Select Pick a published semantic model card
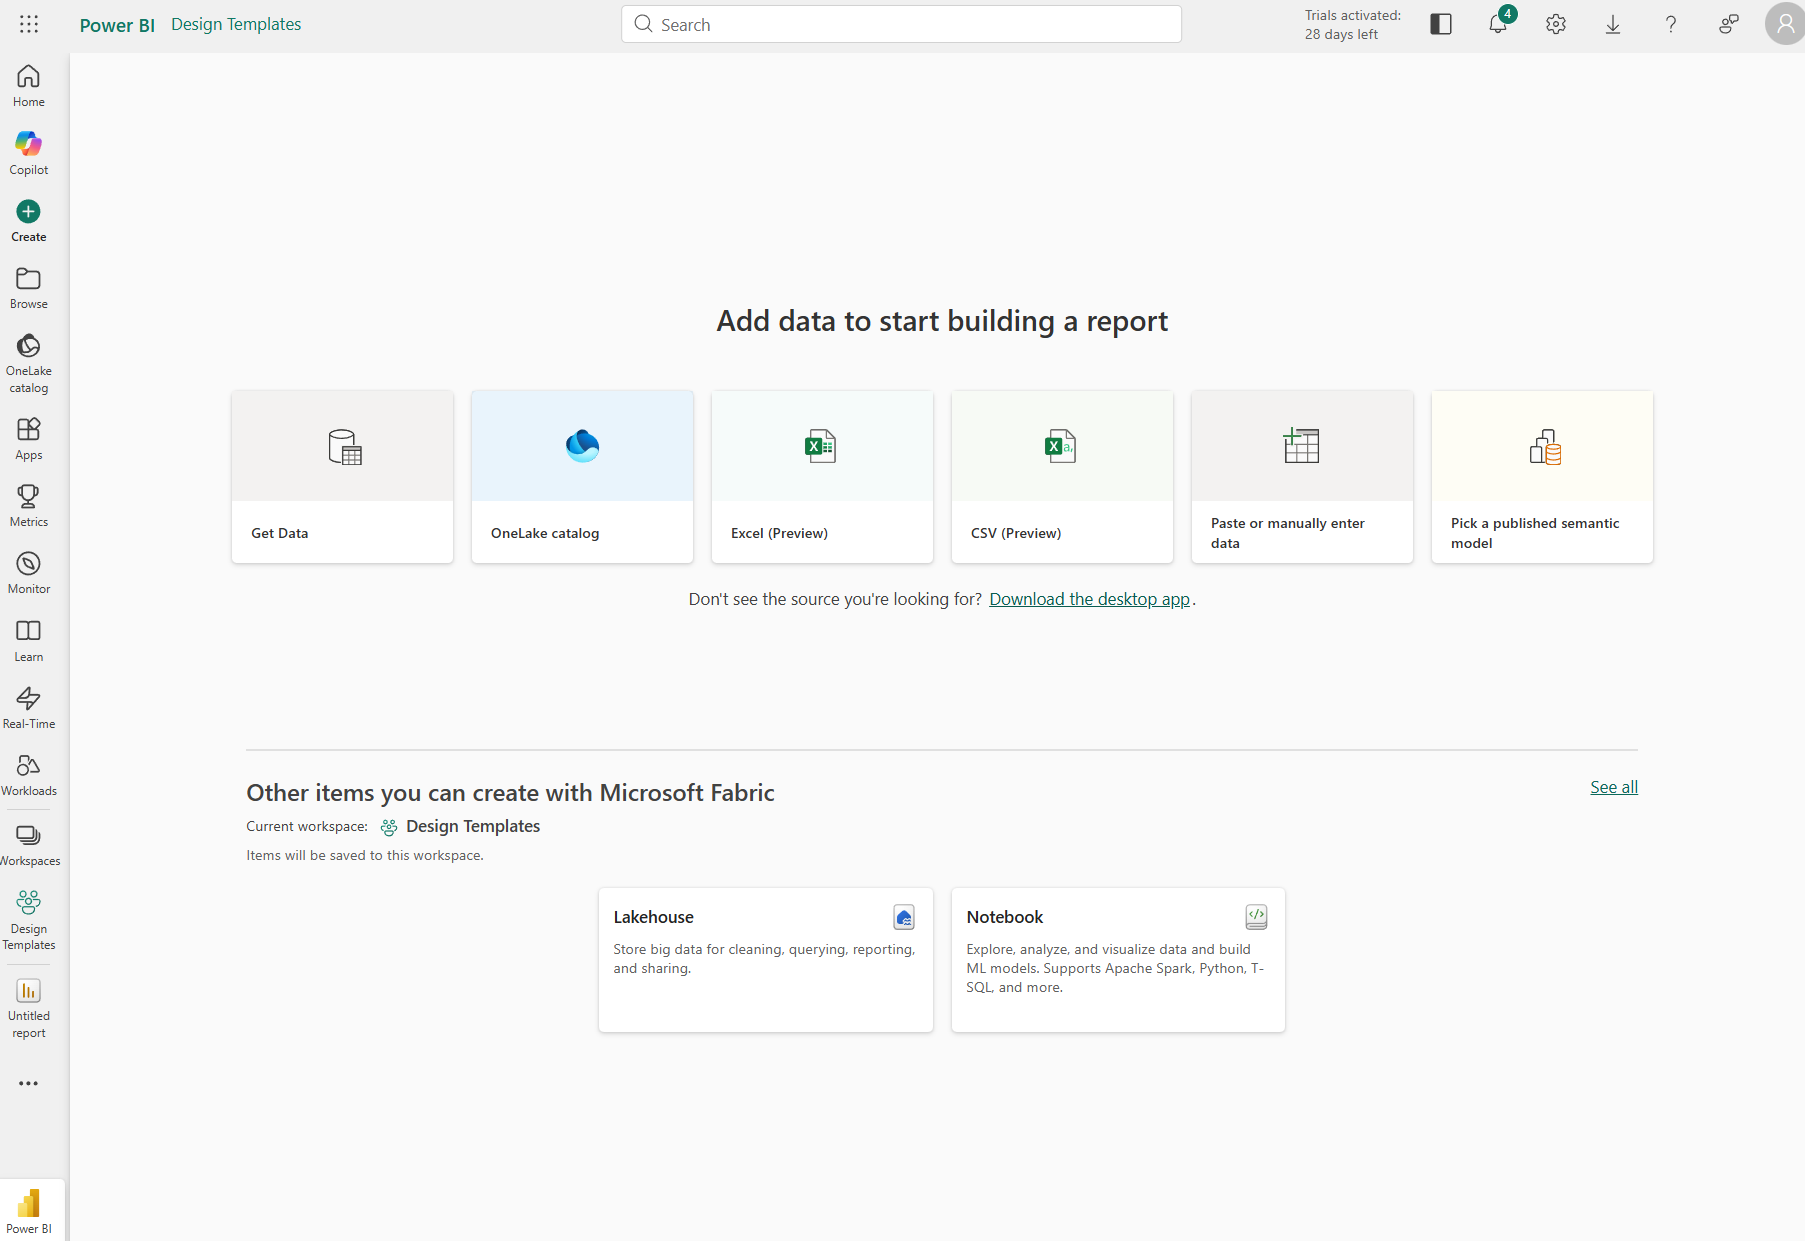Screen dimensions: 1805x1241 tap(1542, 477)
